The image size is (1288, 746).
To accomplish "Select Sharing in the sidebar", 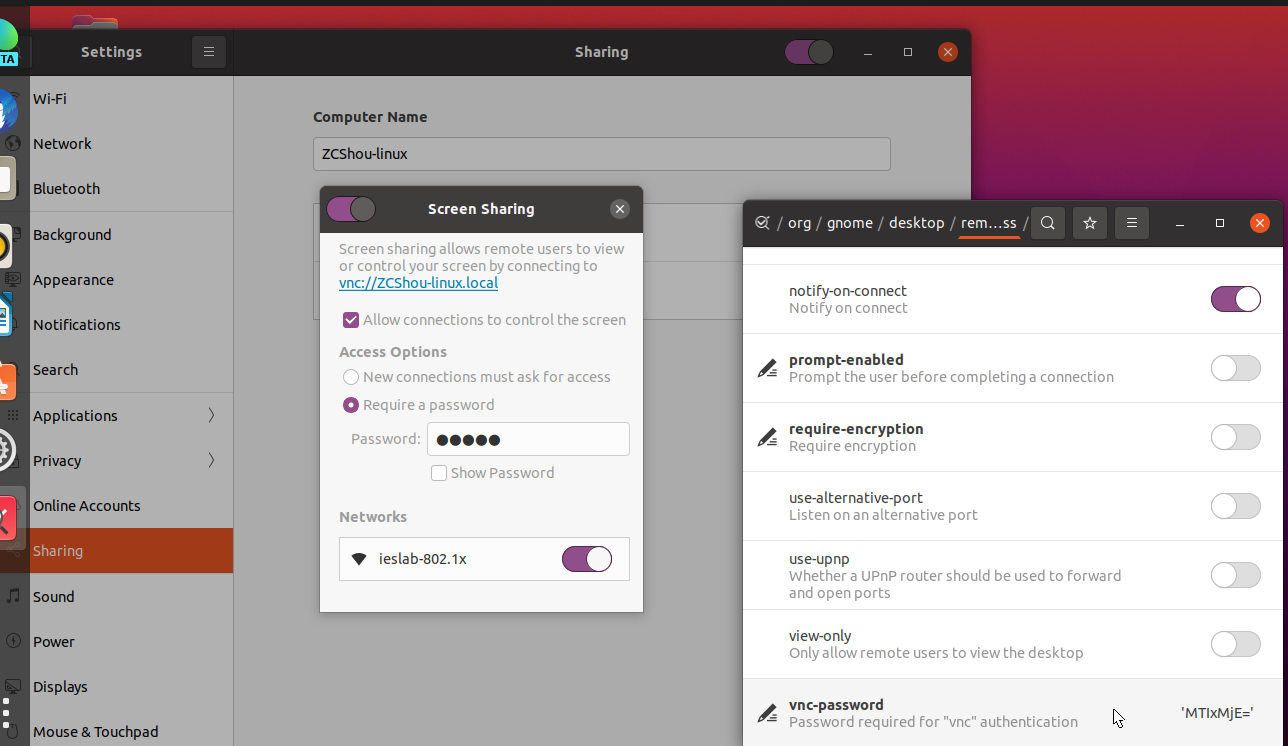I will point(117,551).
